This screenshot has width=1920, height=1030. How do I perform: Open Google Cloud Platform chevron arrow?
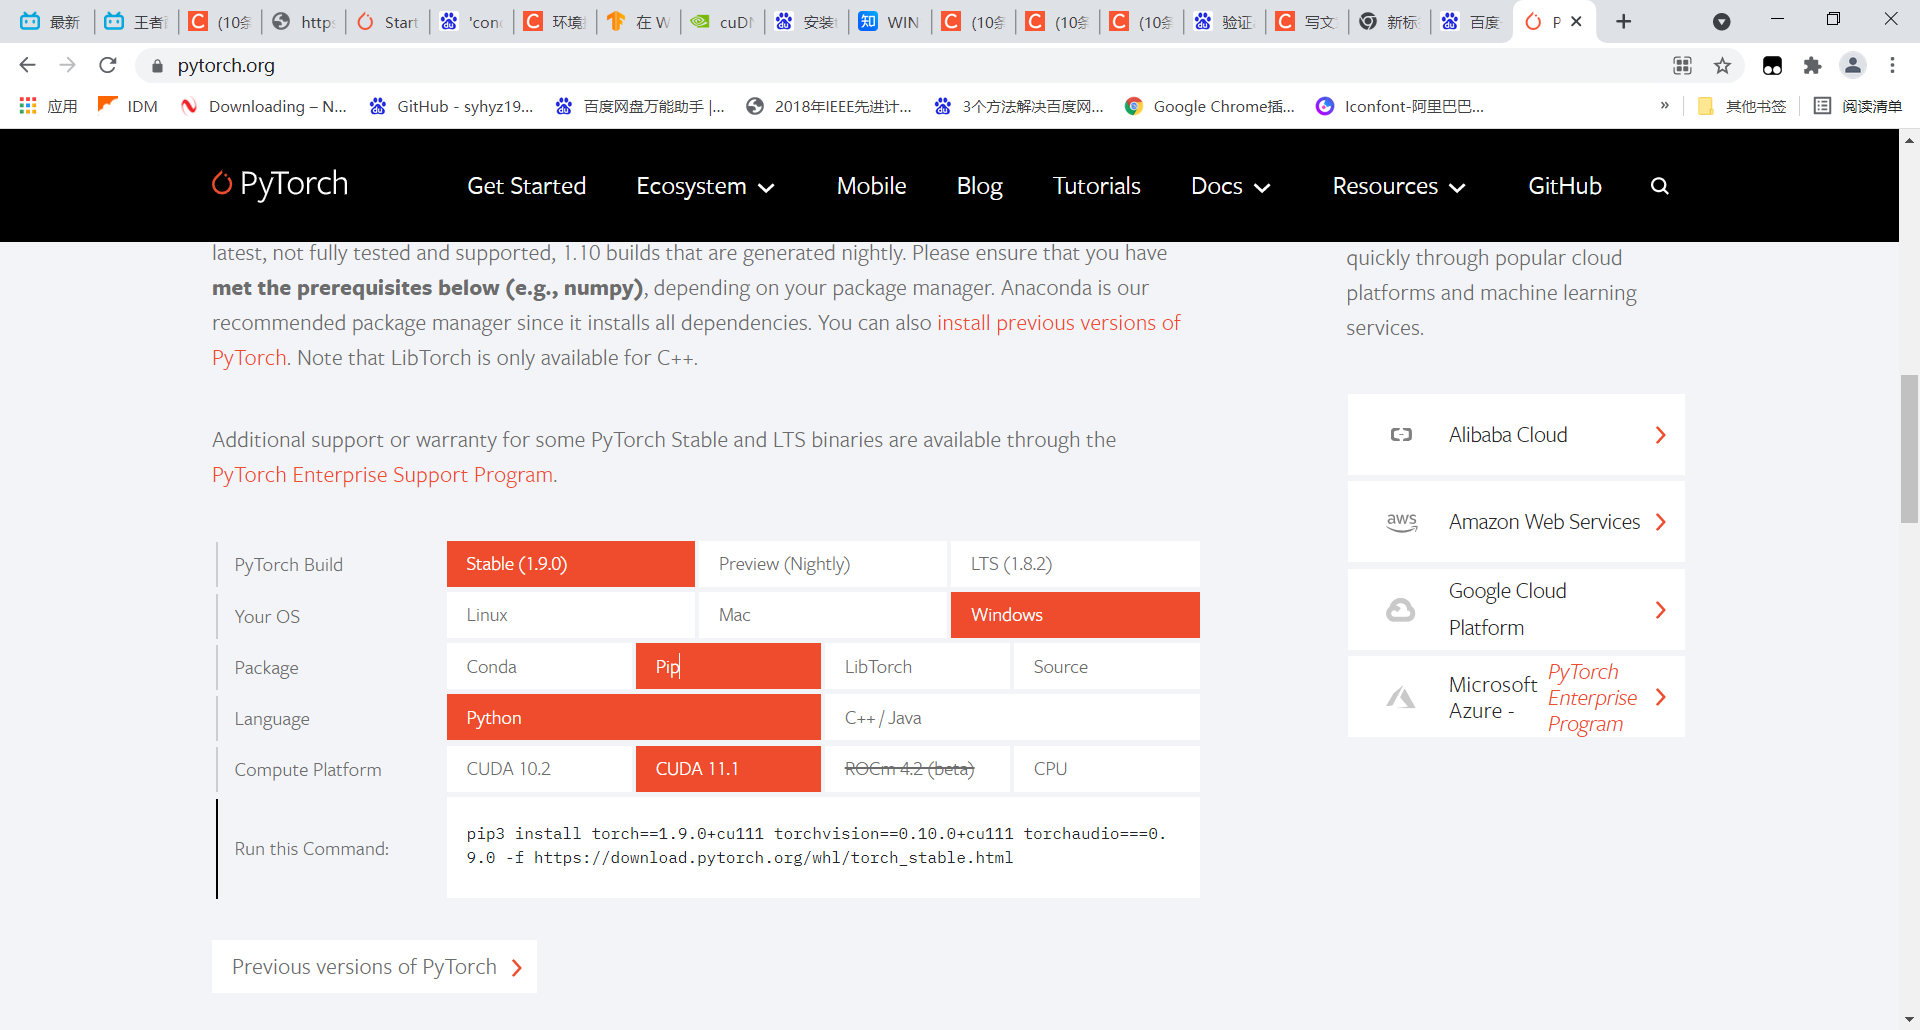[x=1660, y=610]
